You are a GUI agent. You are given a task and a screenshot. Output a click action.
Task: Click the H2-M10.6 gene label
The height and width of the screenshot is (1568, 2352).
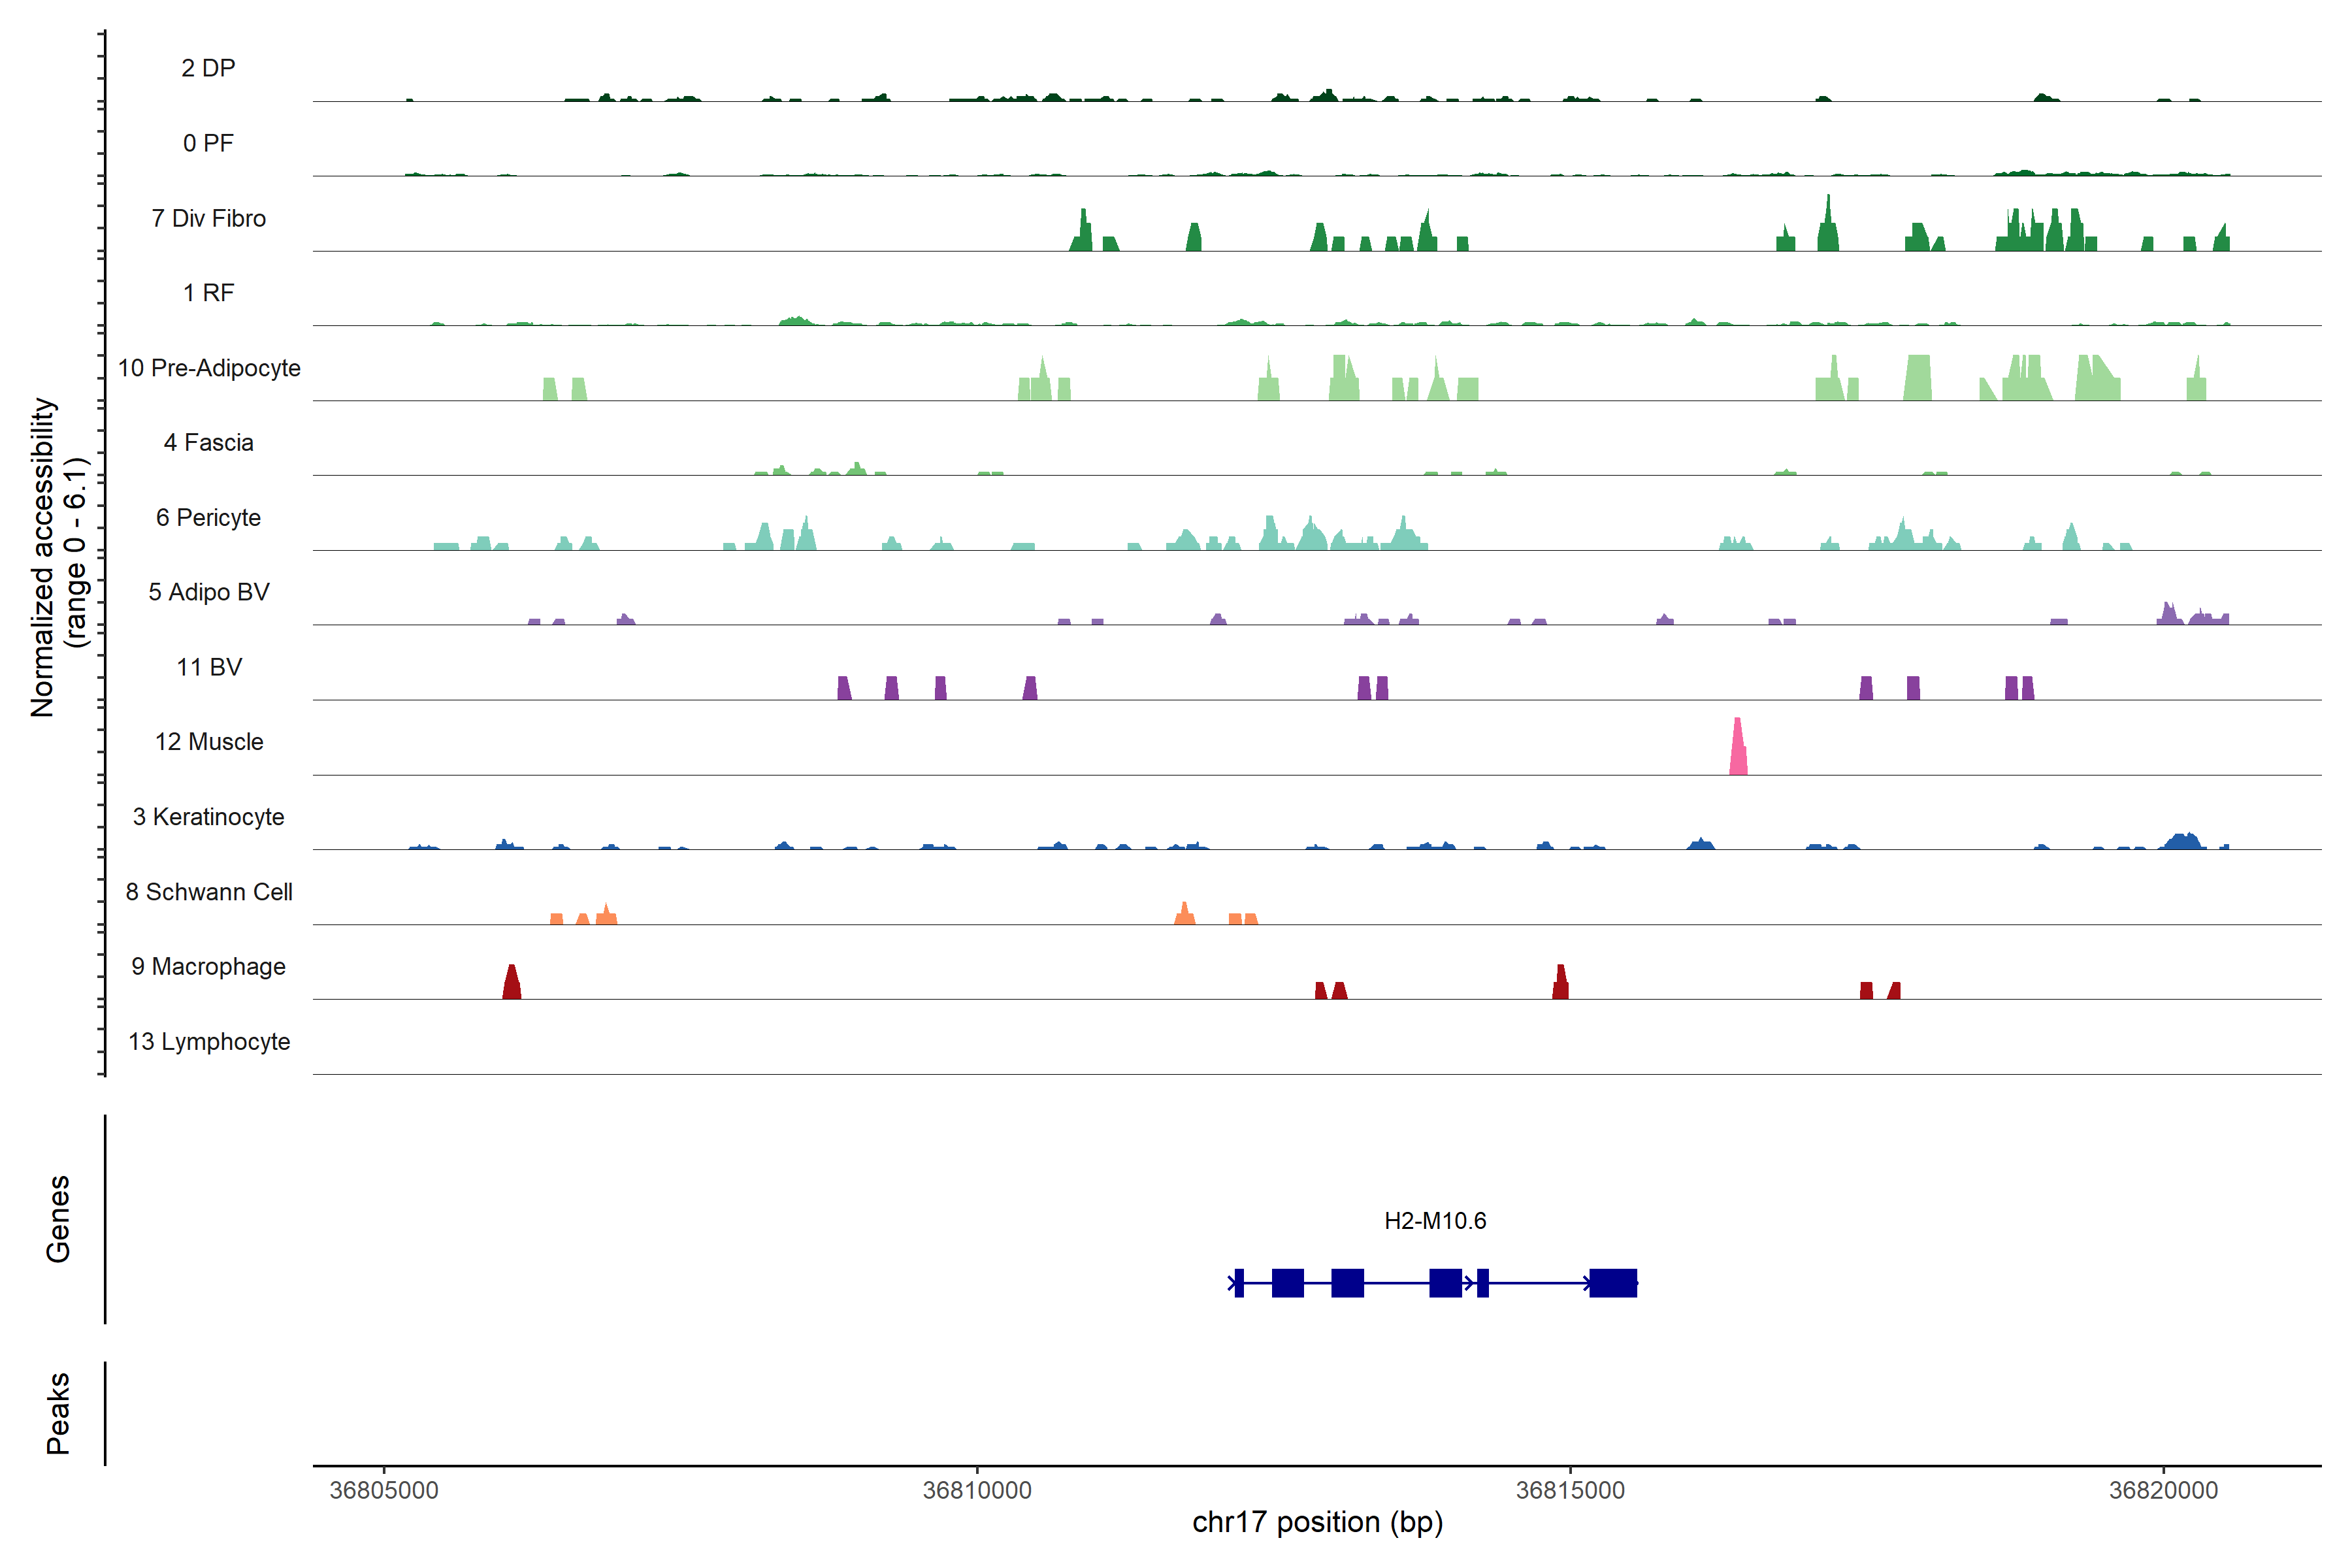(x=1435, y=1221)
